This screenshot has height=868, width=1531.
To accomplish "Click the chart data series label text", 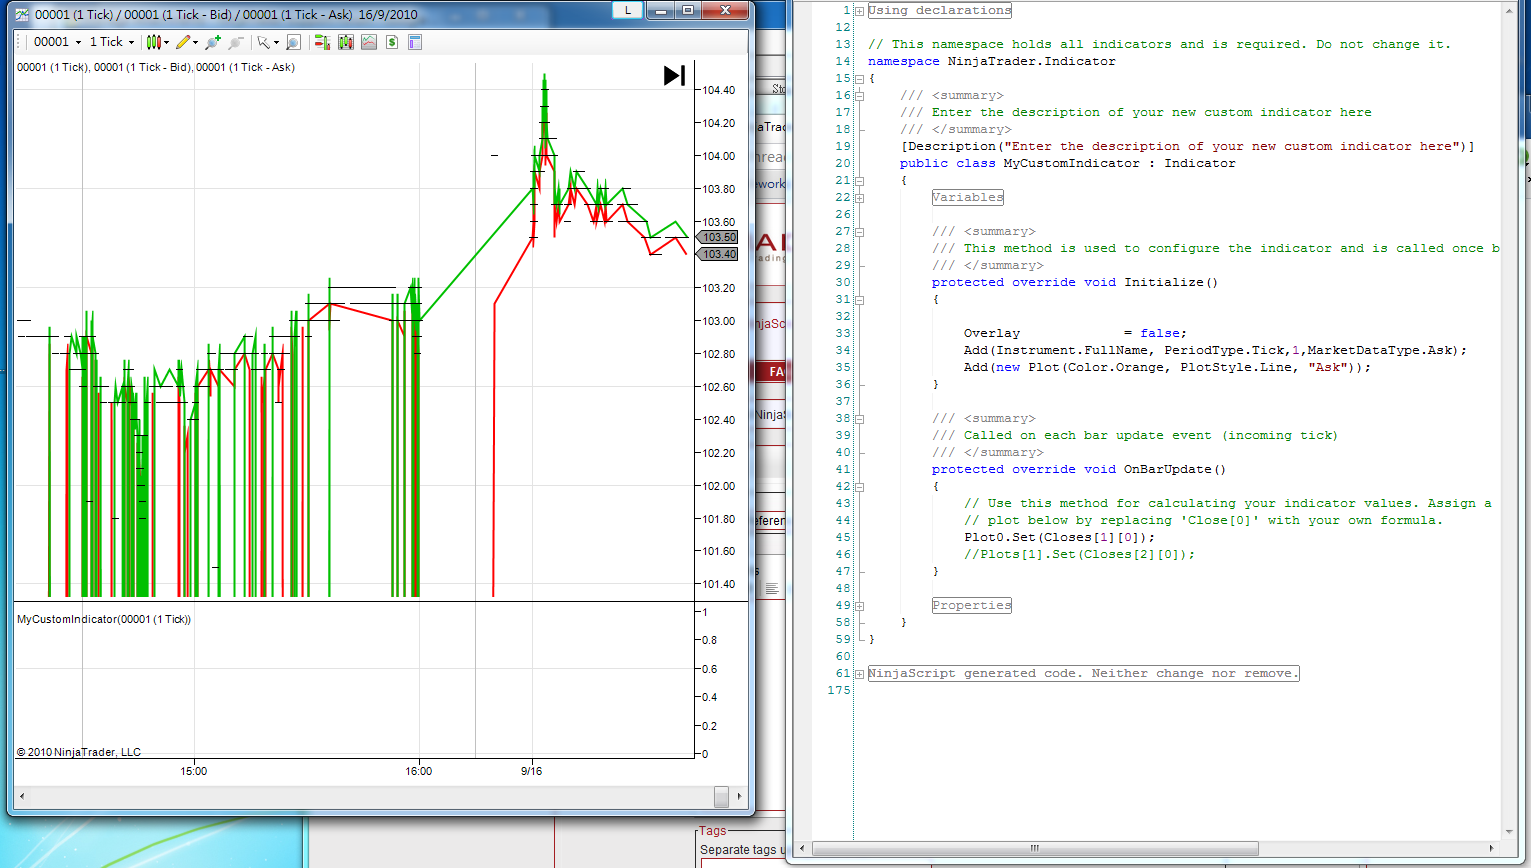I will (156, 67).
